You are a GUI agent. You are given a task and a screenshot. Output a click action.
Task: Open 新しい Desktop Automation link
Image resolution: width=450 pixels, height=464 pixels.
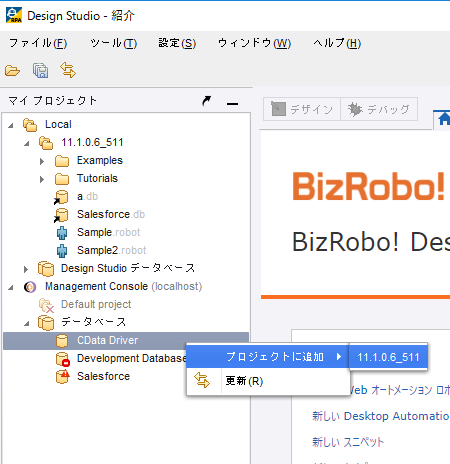[380, 416]
